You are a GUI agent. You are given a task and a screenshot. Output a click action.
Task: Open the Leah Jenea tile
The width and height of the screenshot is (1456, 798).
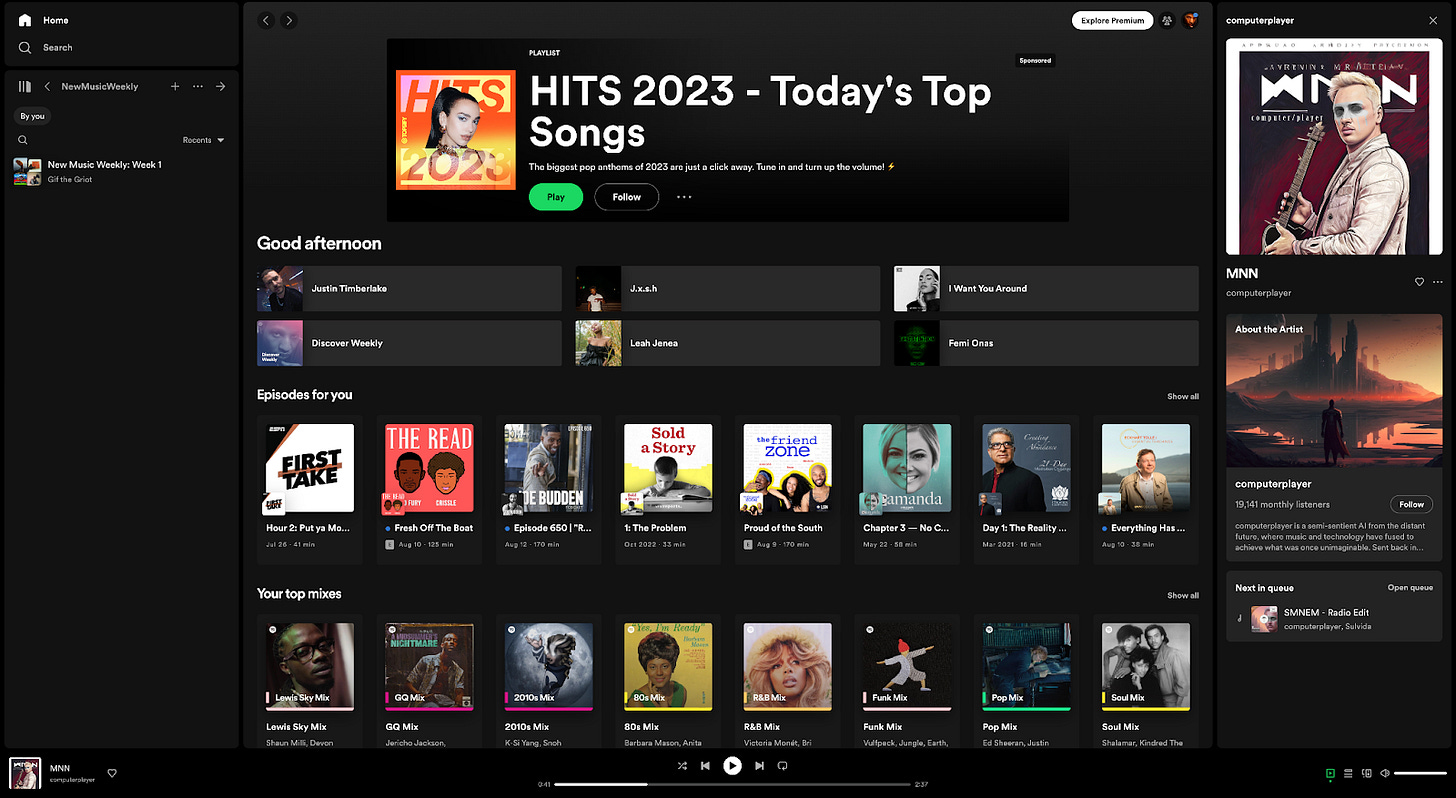(x=727, y=343)
